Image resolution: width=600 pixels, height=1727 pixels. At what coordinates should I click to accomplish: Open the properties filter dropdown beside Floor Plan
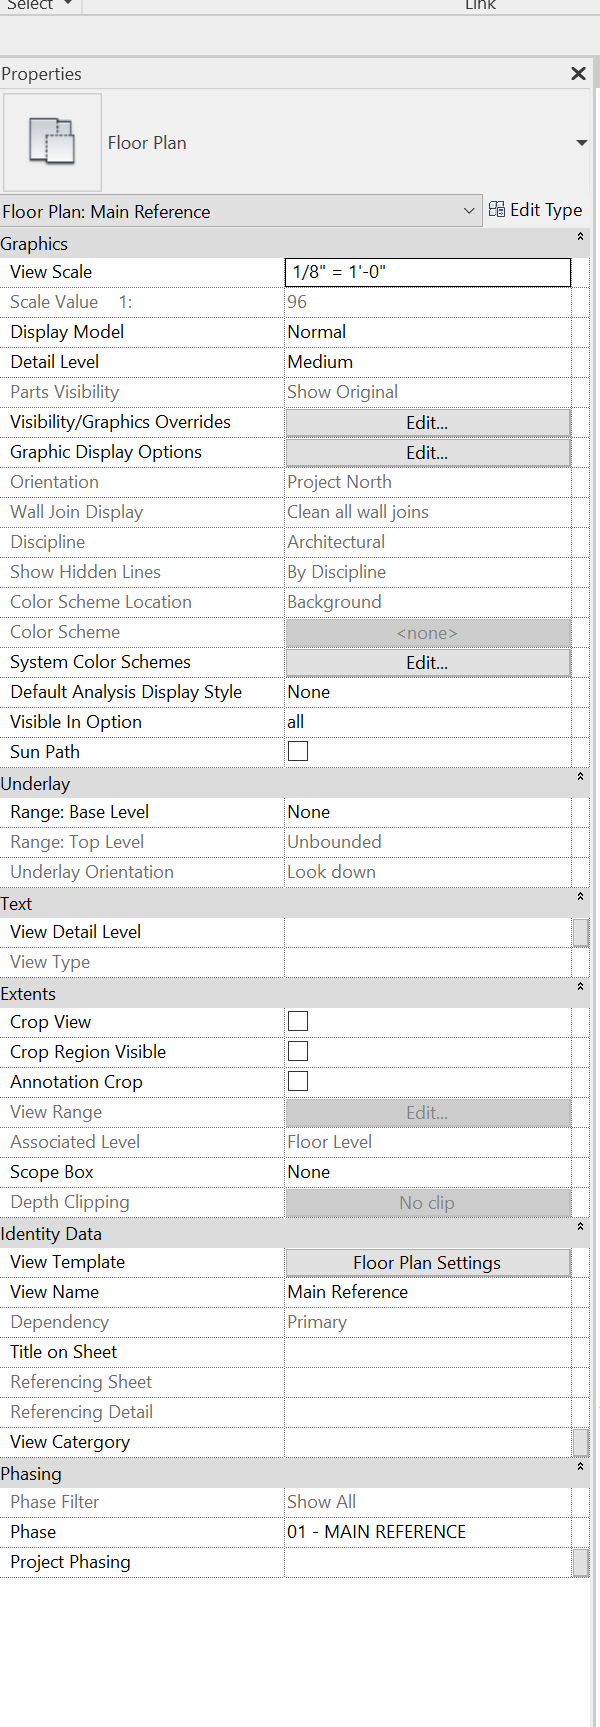[x=581, y=142]
